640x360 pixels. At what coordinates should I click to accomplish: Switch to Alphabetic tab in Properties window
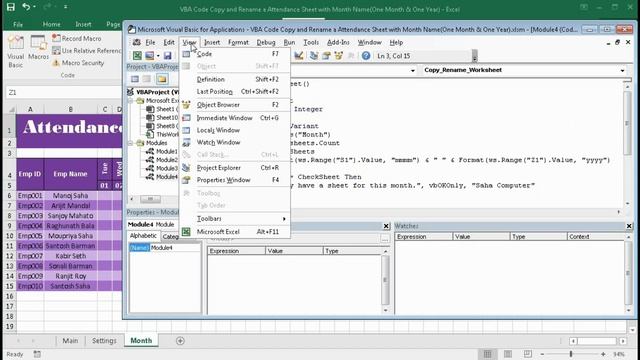pyautogui.click(x=143, y=236)
